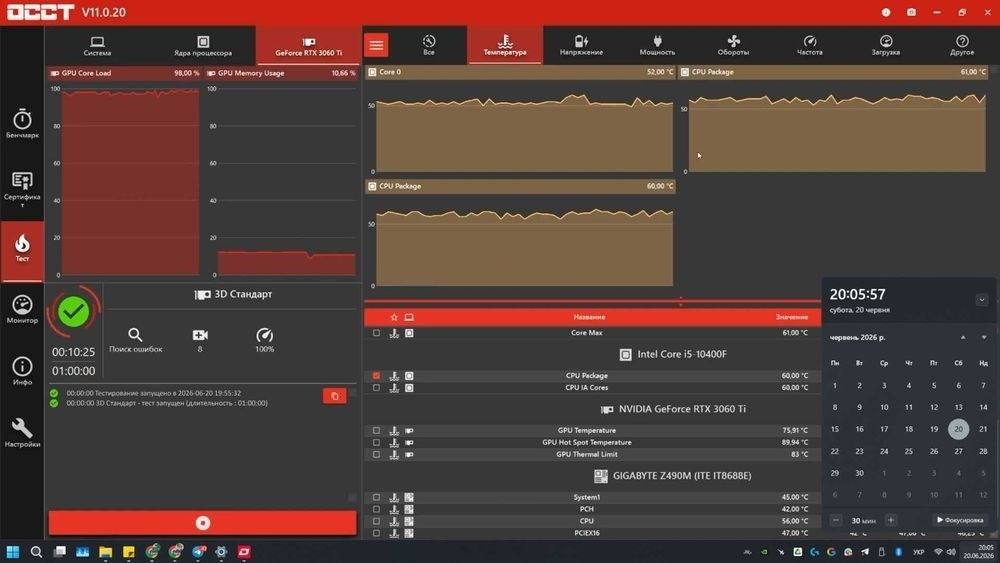Click the GPU card icon in GPU Thermal Limit row
The width and height of the screenshot is (1000, 563).
(x=409, y=455)
